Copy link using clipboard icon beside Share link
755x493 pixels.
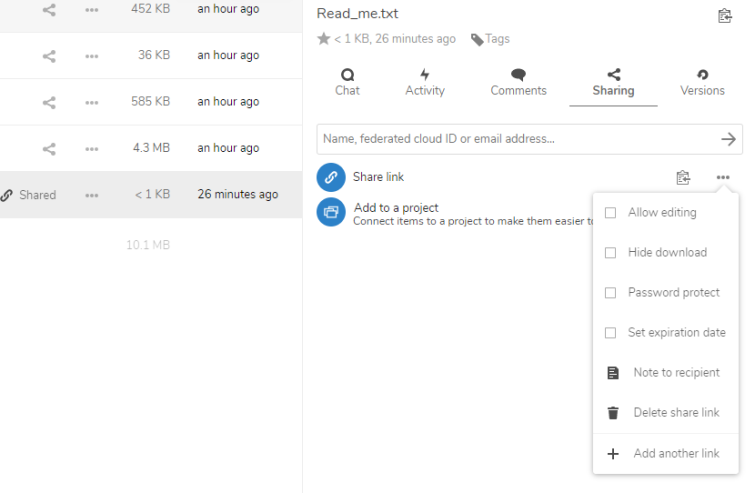pos(683,177)
